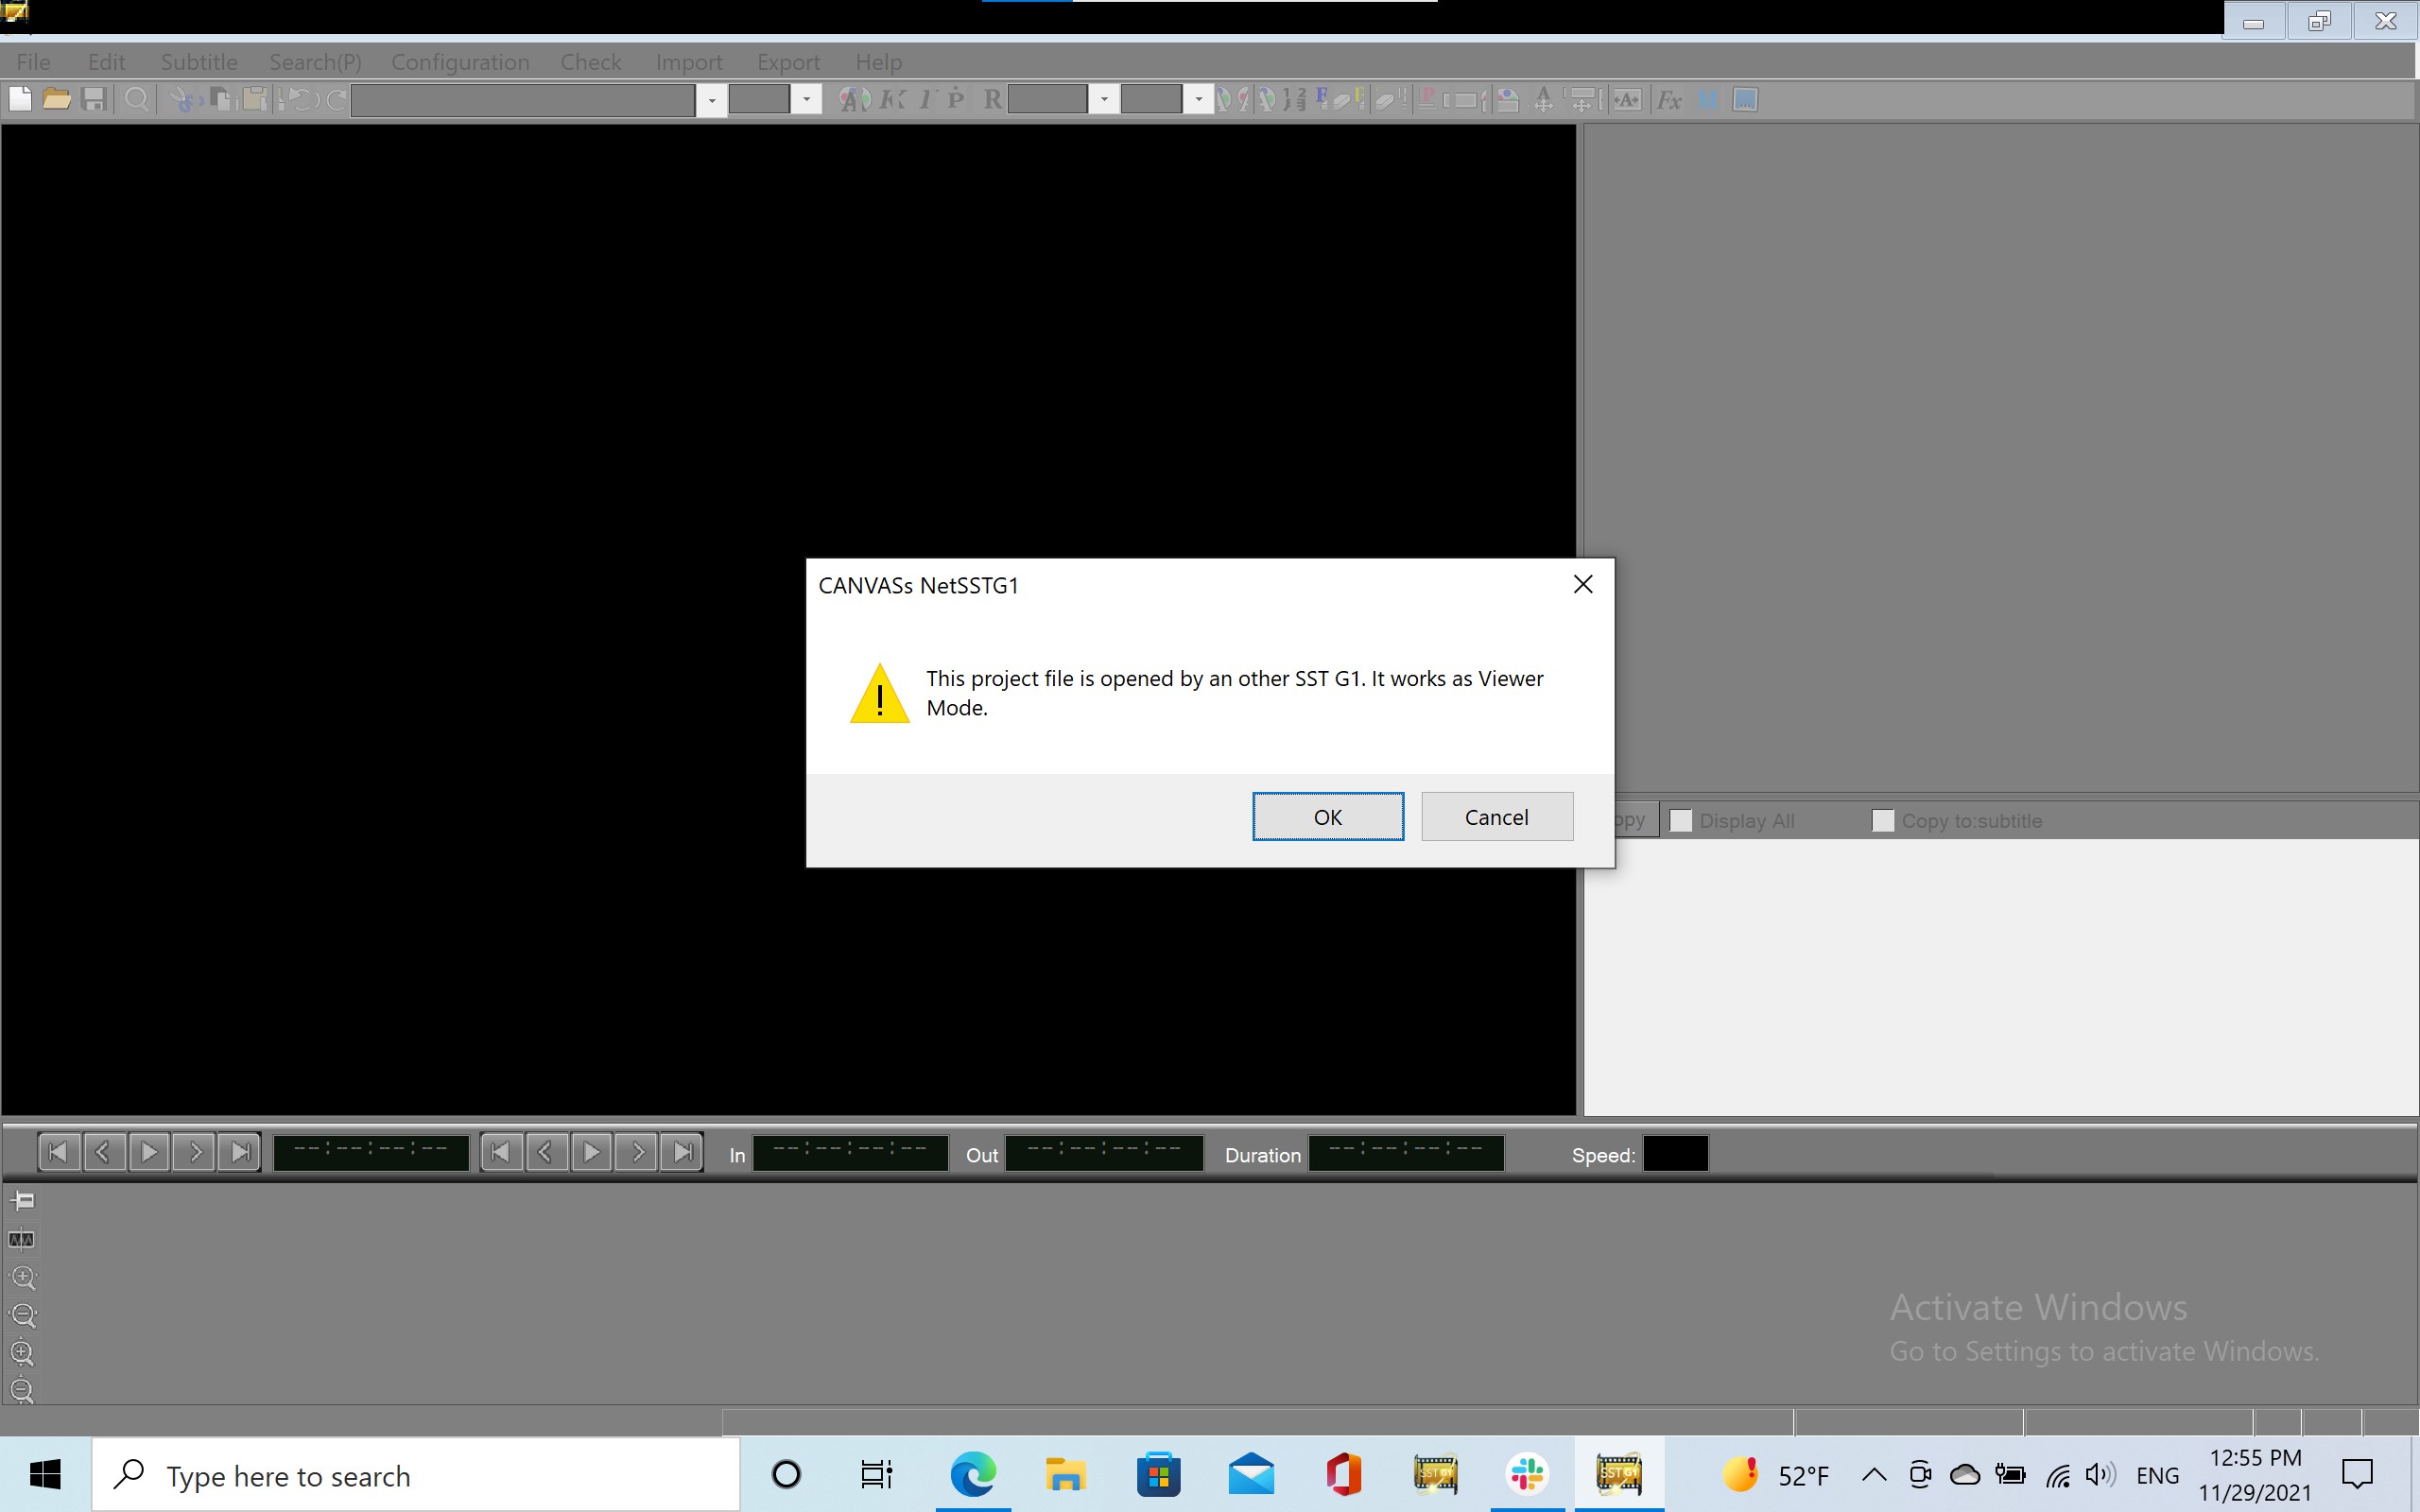The width and height of the screenshot is (2420, 1512).
Task: Open Slack from the taskbar
Action: click(x=1527, y=1474)
